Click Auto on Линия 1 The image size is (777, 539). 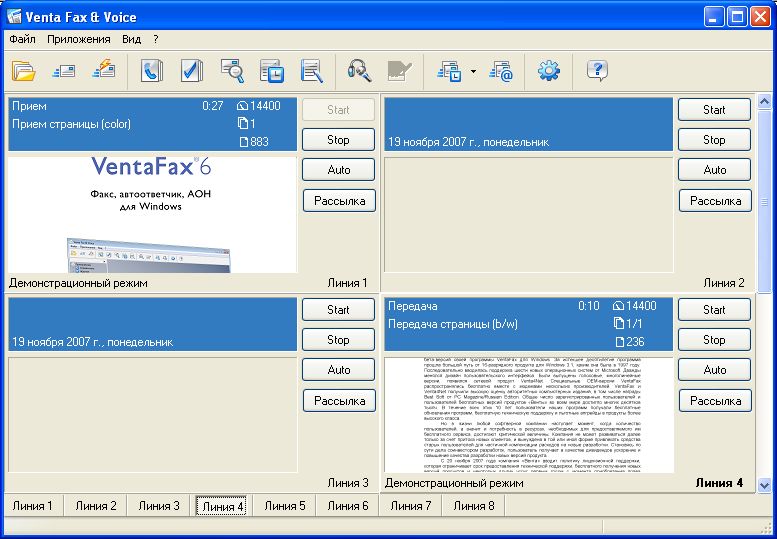coord(338,170)
